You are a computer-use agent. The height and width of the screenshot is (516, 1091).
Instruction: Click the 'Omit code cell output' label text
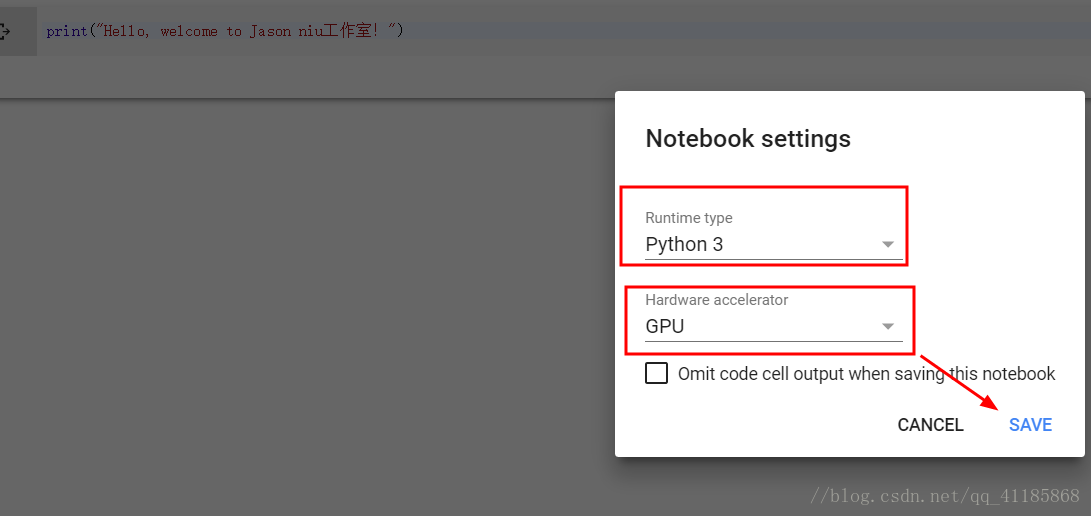pos(866,374)
